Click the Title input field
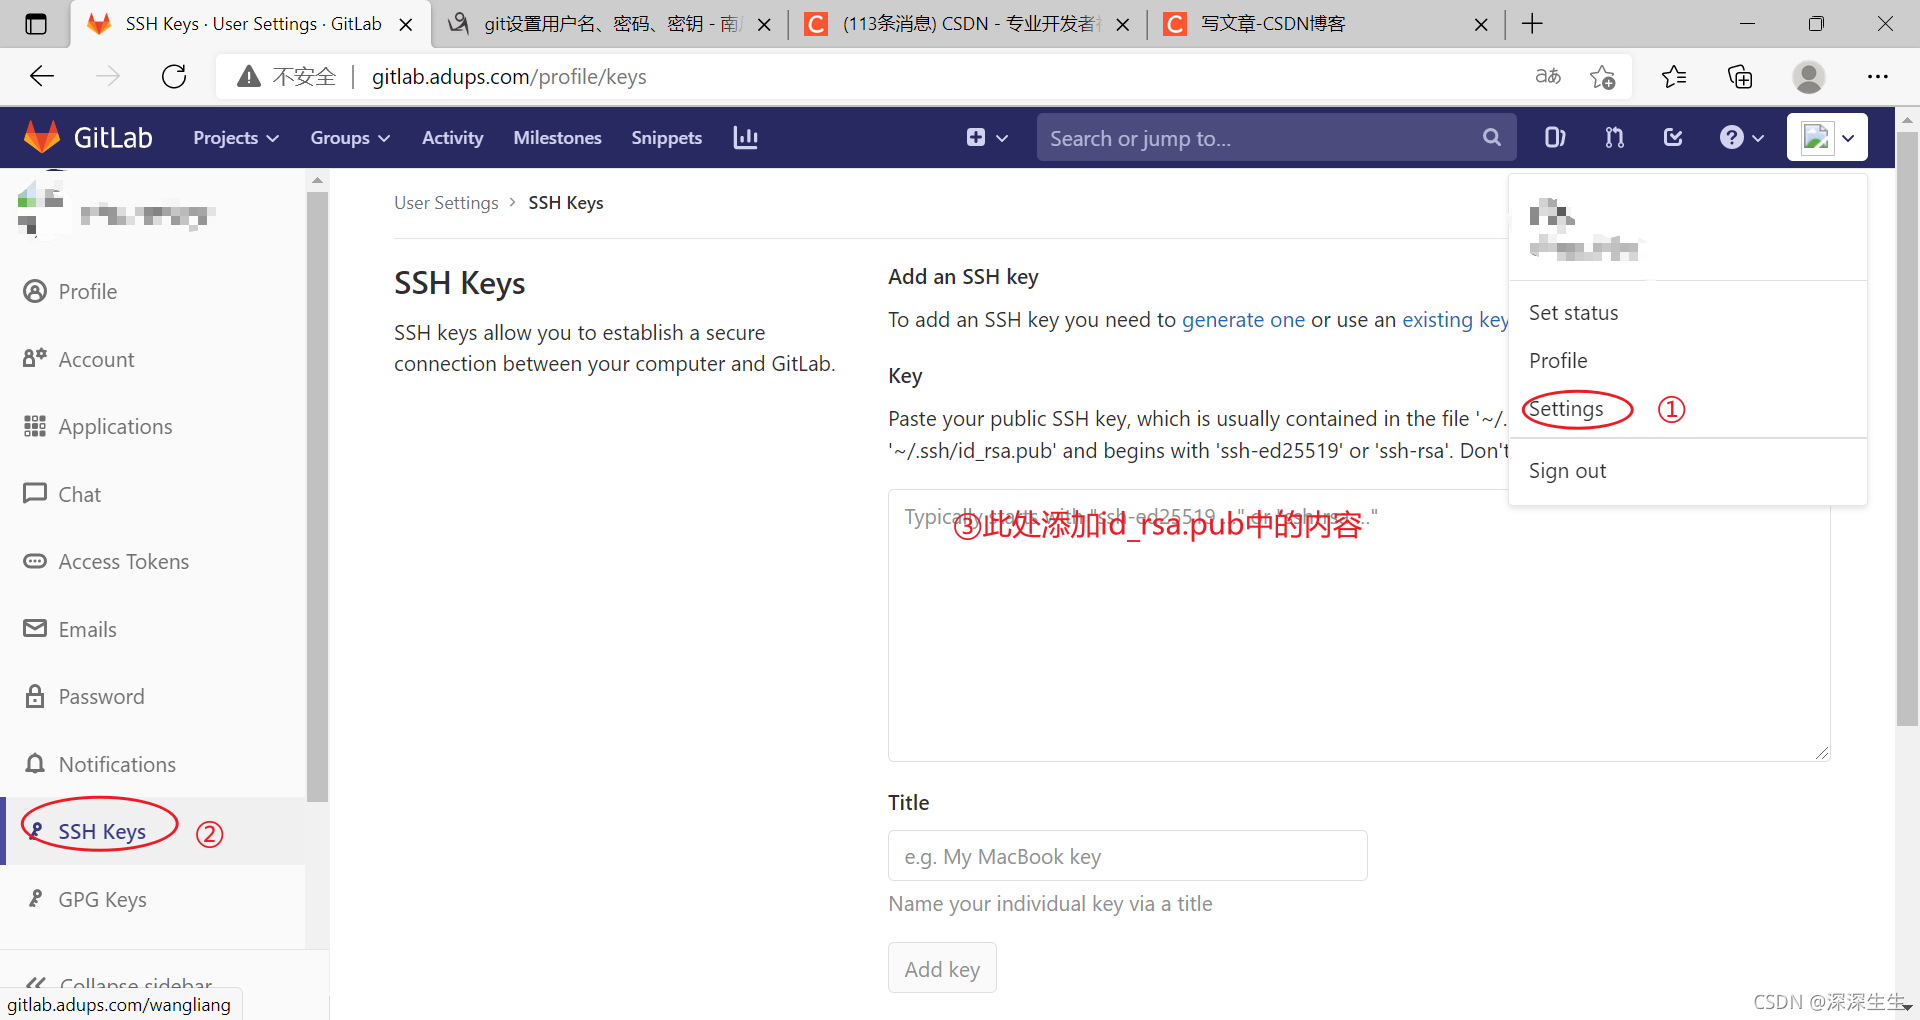1920x1020 pixels. point(1127,856)
